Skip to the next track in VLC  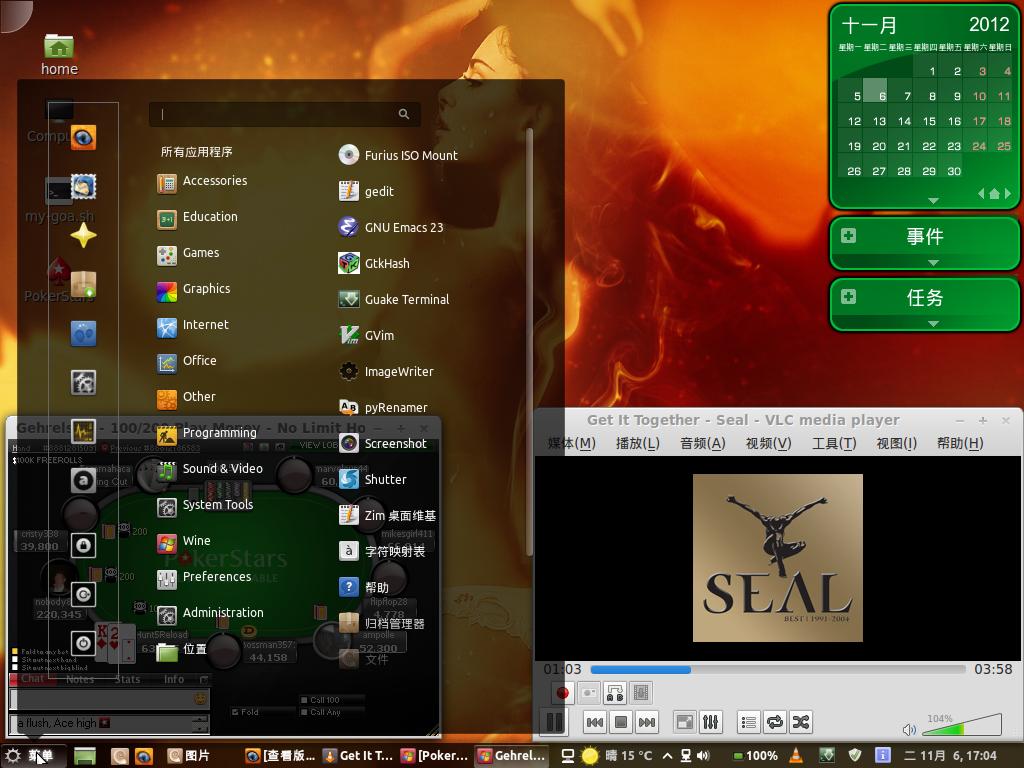[x=647, y=722]
